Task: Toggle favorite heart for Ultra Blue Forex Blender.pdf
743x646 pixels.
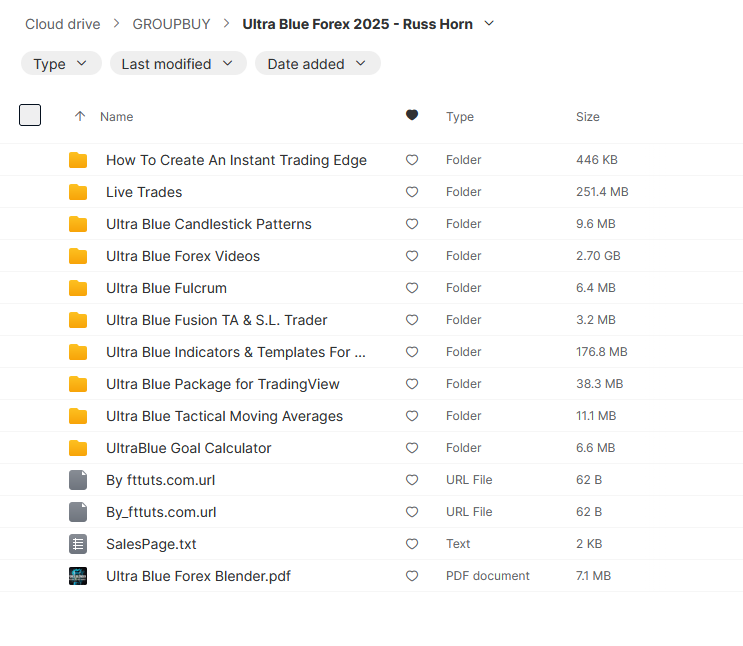Action: [x=412, y=576]
